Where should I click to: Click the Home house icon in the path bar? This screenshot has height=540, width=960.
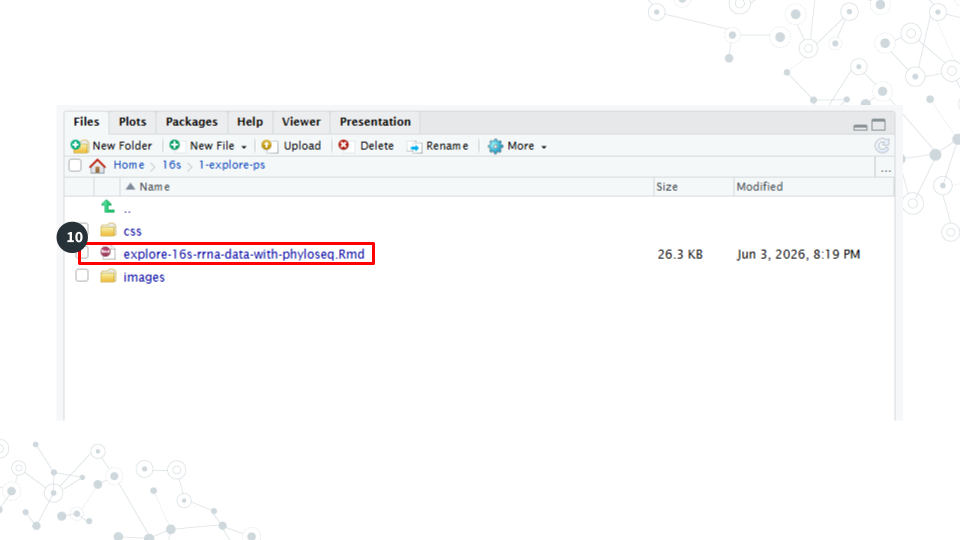coord(97,165)
